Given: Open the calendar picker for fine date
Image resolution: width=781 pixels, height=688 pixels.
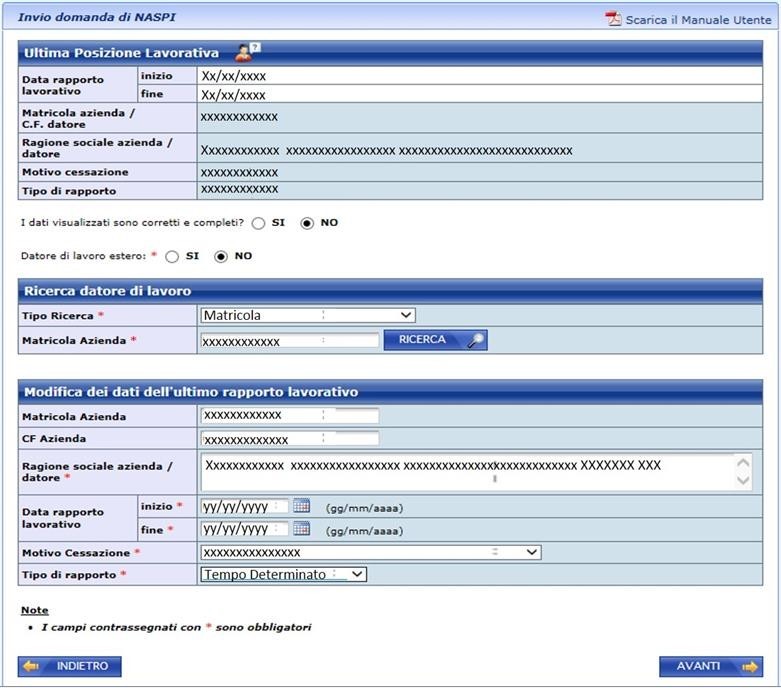Looking at the screenshot, I should 301,529.
